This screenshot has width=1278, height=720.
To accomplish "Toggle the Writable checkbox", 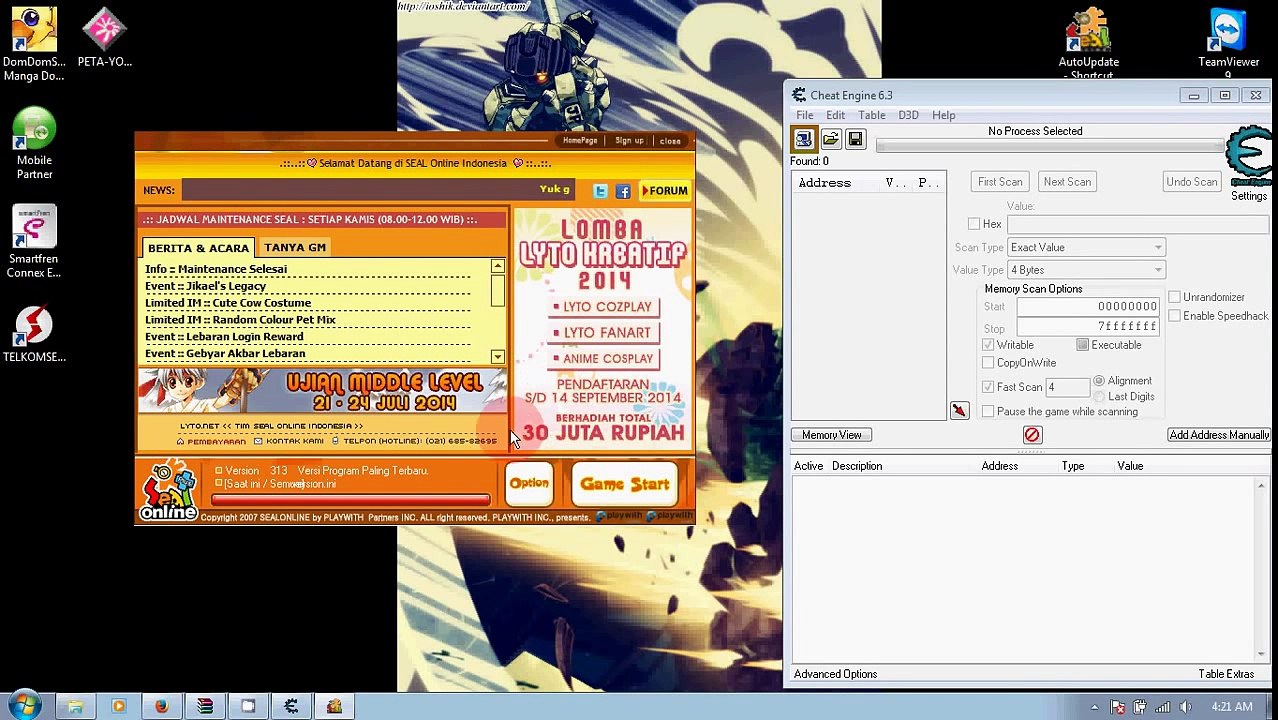I will 988,345.
